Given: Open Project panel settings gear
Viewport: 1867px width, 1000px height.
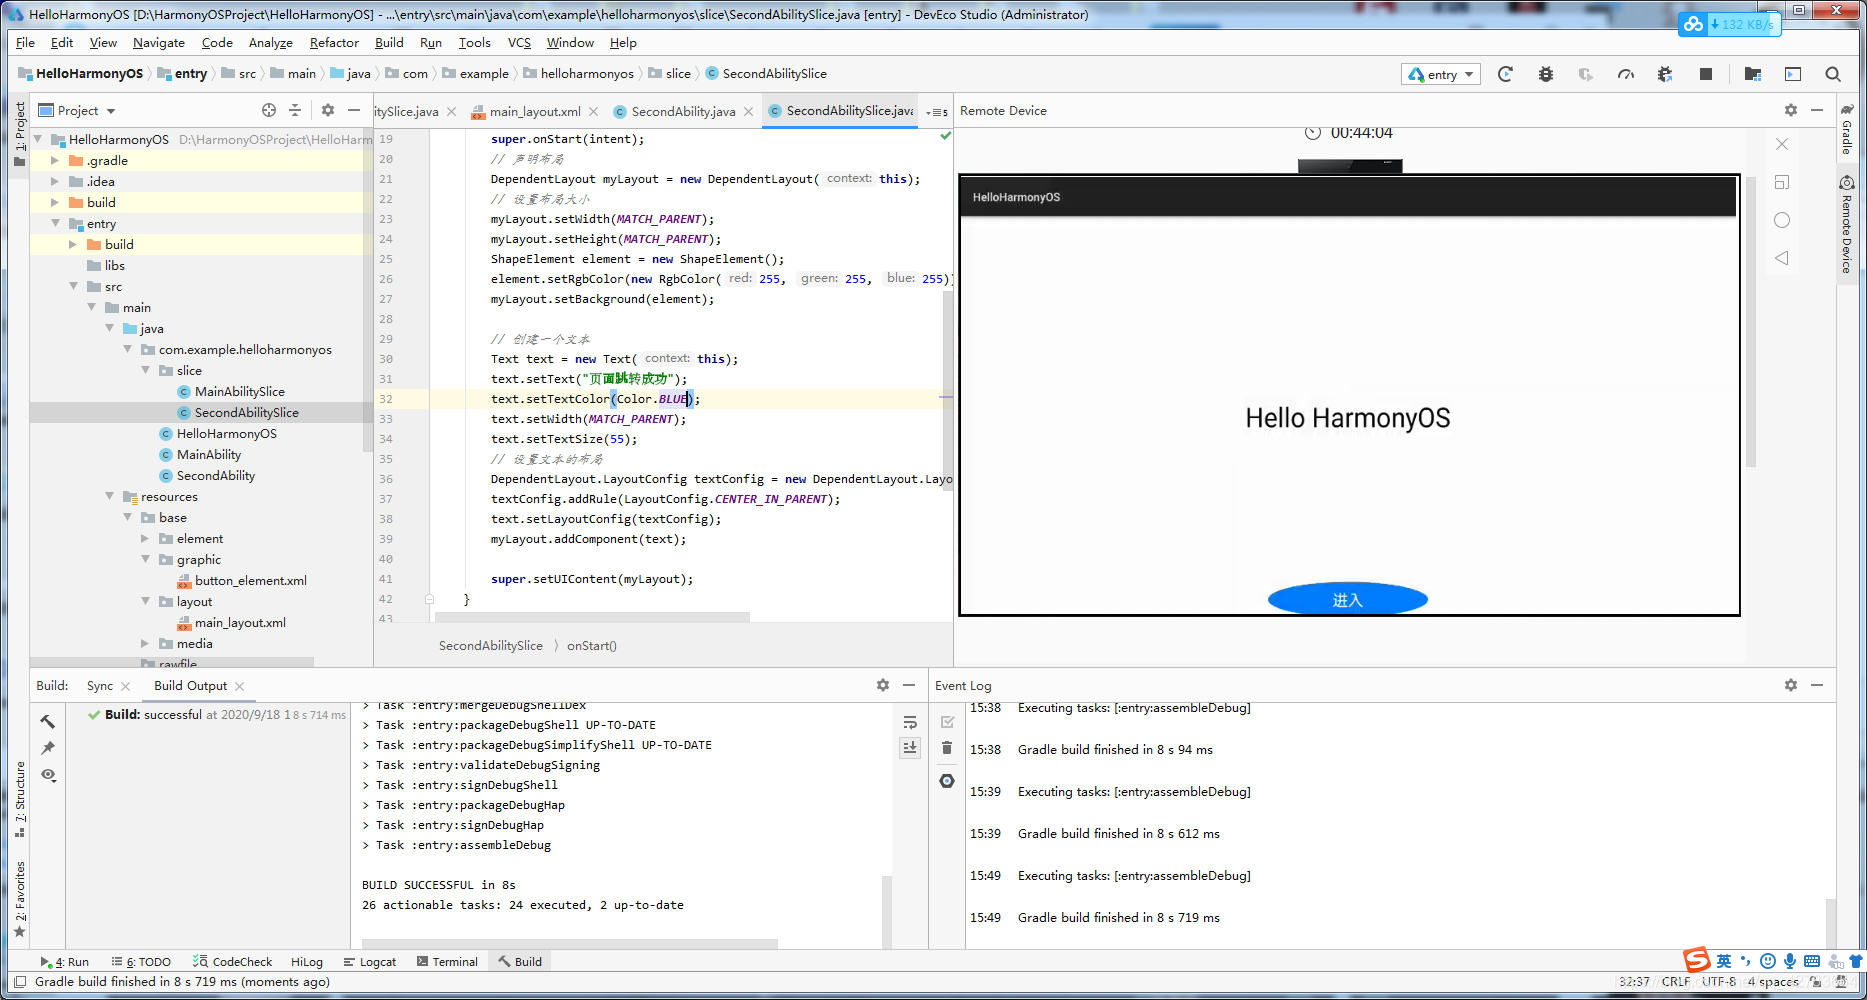Looking at the screenshot, I should tap(328, 110).
